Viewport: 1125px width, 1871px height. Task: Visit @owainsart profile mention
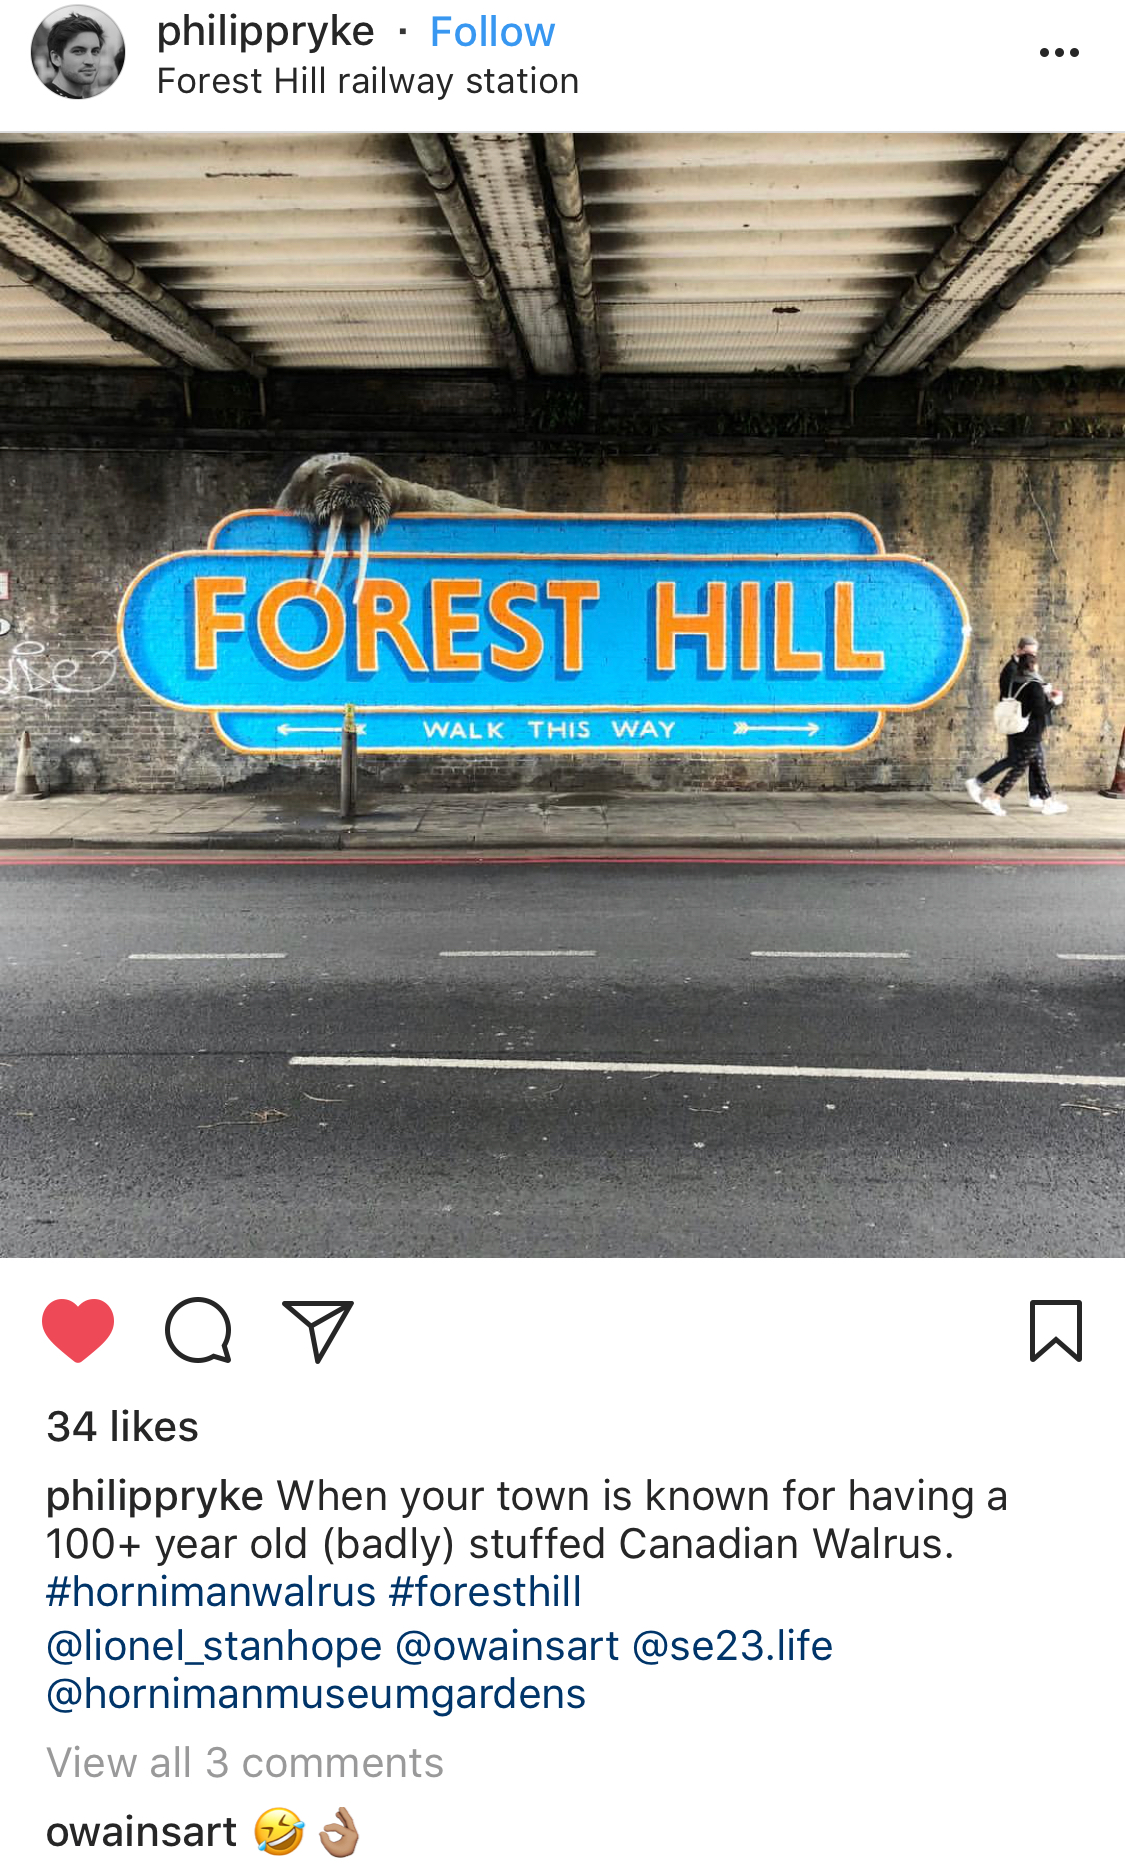point(508,1646)
